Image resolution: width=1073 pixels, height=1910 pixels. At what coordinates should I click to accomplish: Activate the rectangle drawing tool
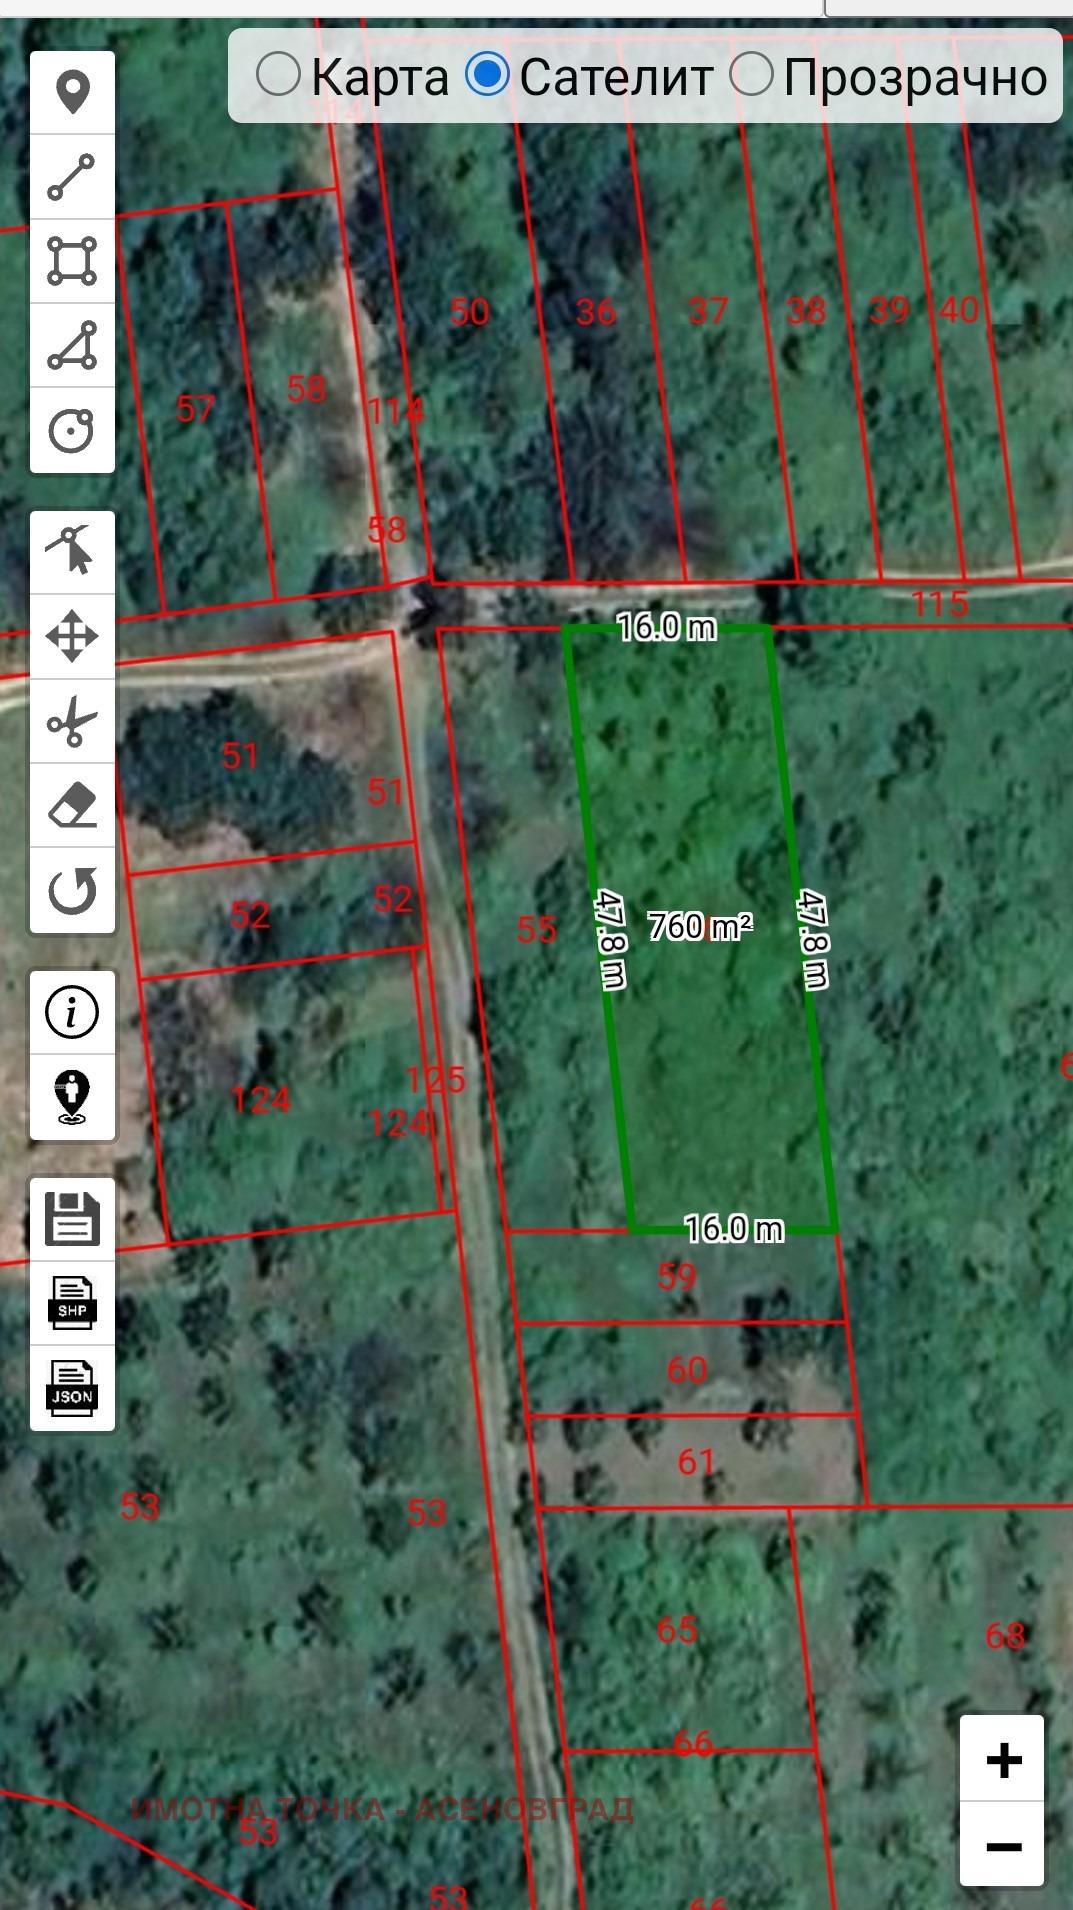[72, 261]
